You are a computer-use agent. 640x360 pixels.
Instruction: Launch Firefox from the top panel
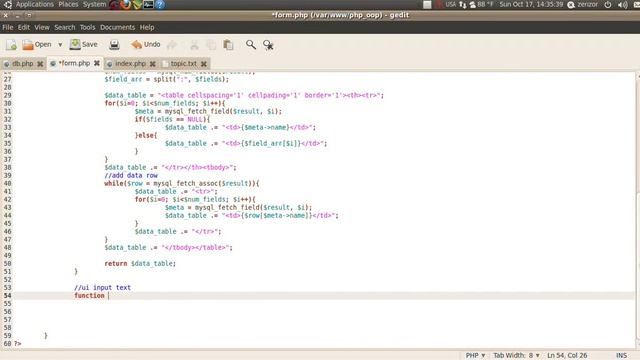126,4
